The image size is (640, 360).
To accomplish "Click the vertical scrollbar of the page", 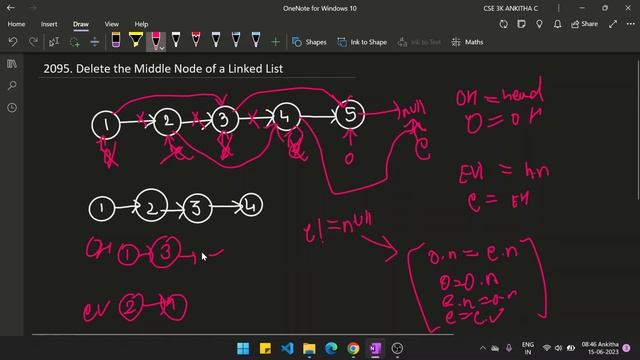I will (638, 131).
